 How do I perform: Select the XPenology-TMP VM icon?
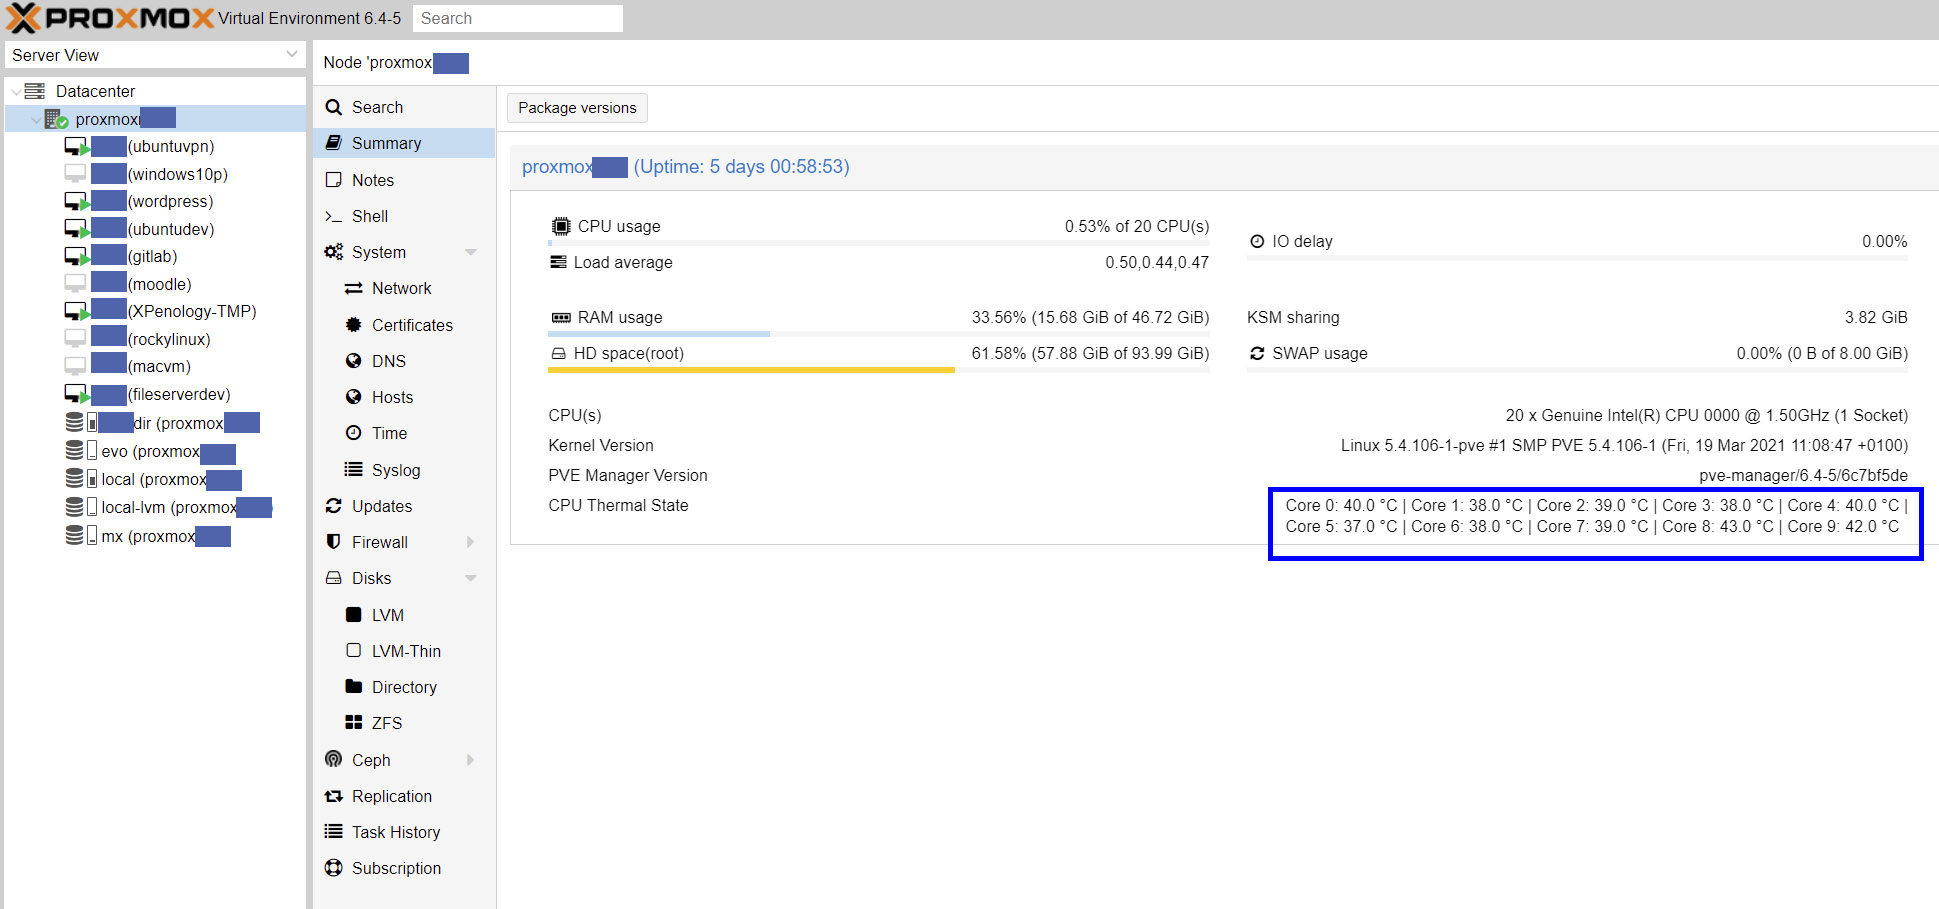pyautogui.click(x=77, y=312)
